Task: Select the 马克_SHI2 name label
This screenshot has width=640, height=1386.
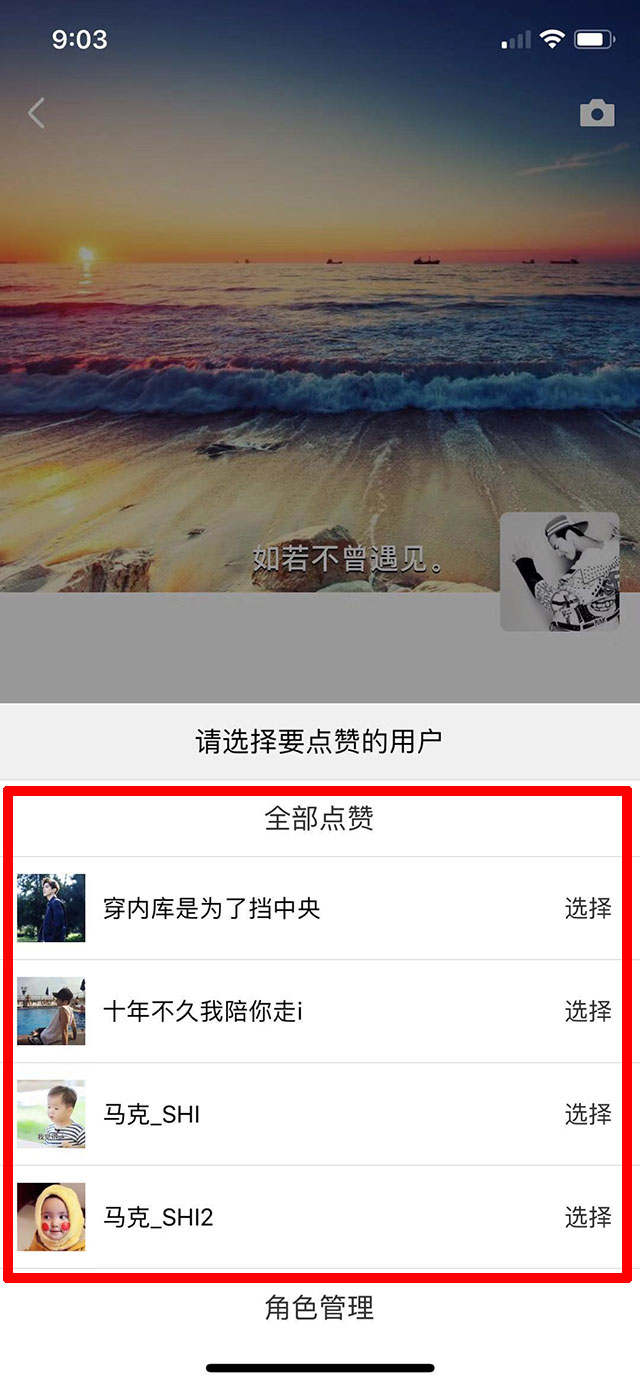Action: [159, 1217]
